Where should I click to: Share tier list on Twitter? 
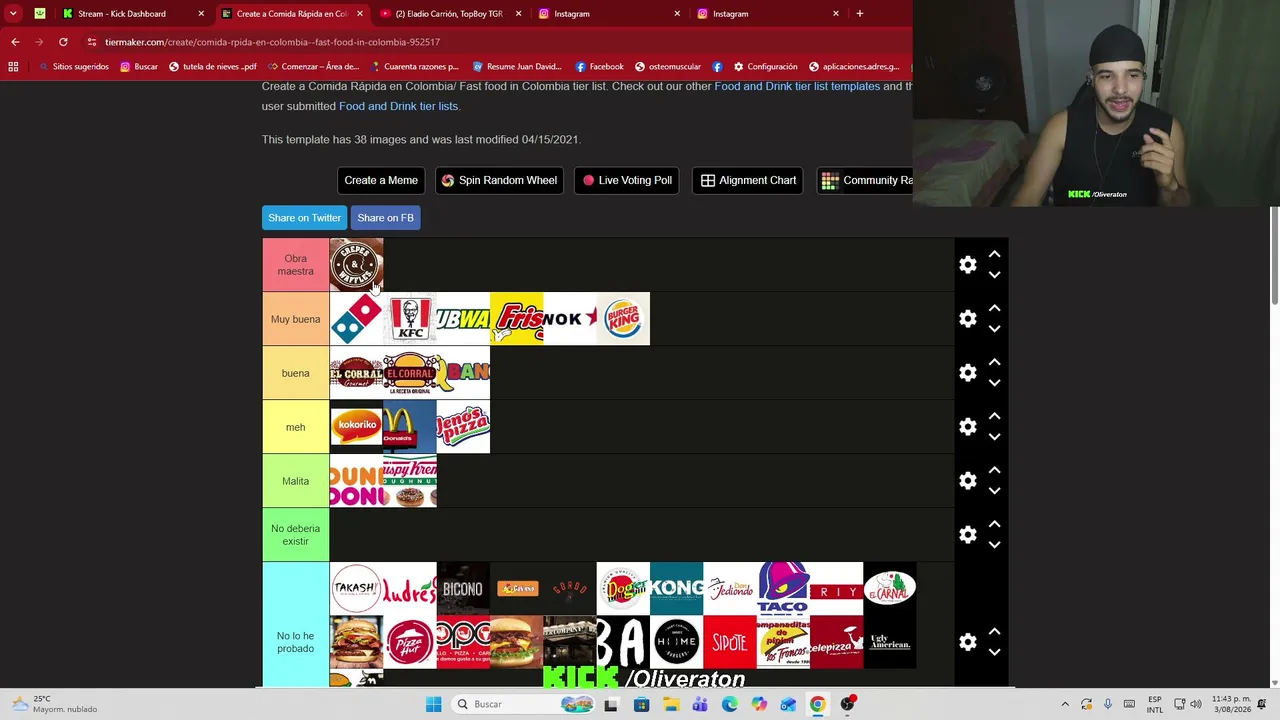[x=304, y=218]
